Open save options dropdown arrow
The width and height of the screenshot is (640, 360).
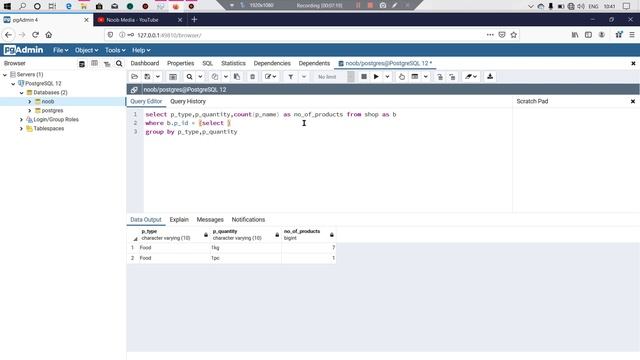click(x=158, y=77)
